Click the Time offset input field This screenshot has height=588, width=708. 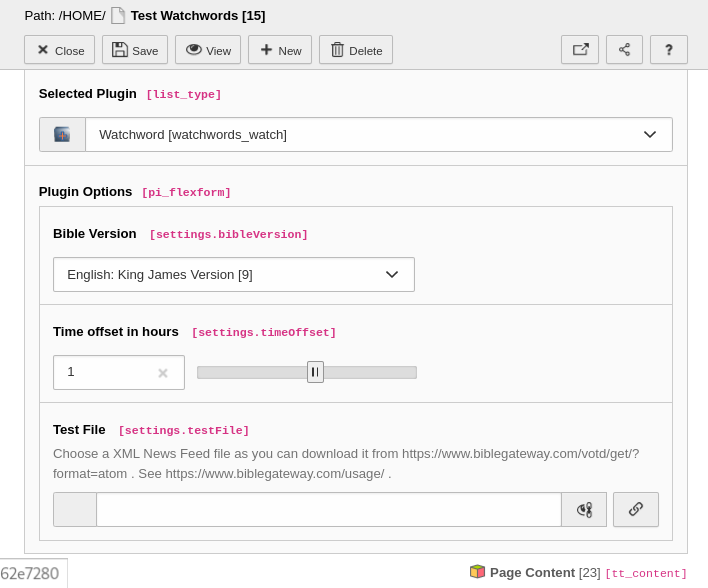coord(119,373)
